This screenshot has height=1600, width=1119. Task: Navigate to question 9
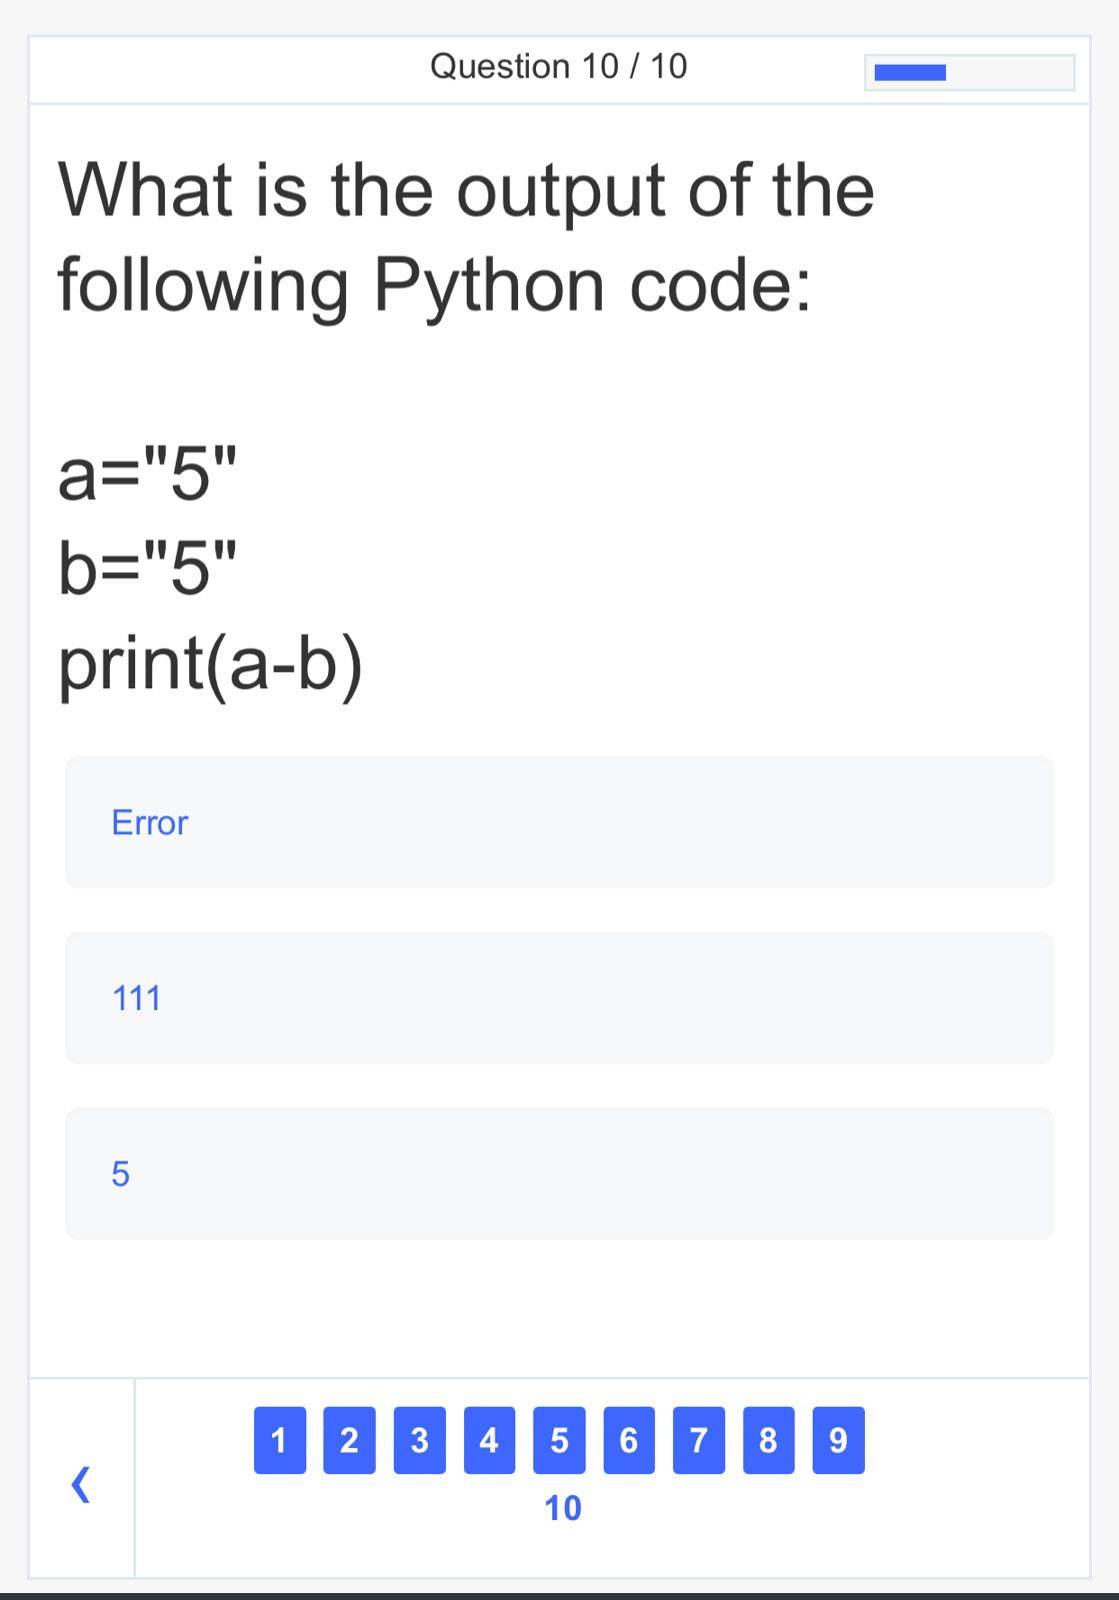coord(838,1440)
